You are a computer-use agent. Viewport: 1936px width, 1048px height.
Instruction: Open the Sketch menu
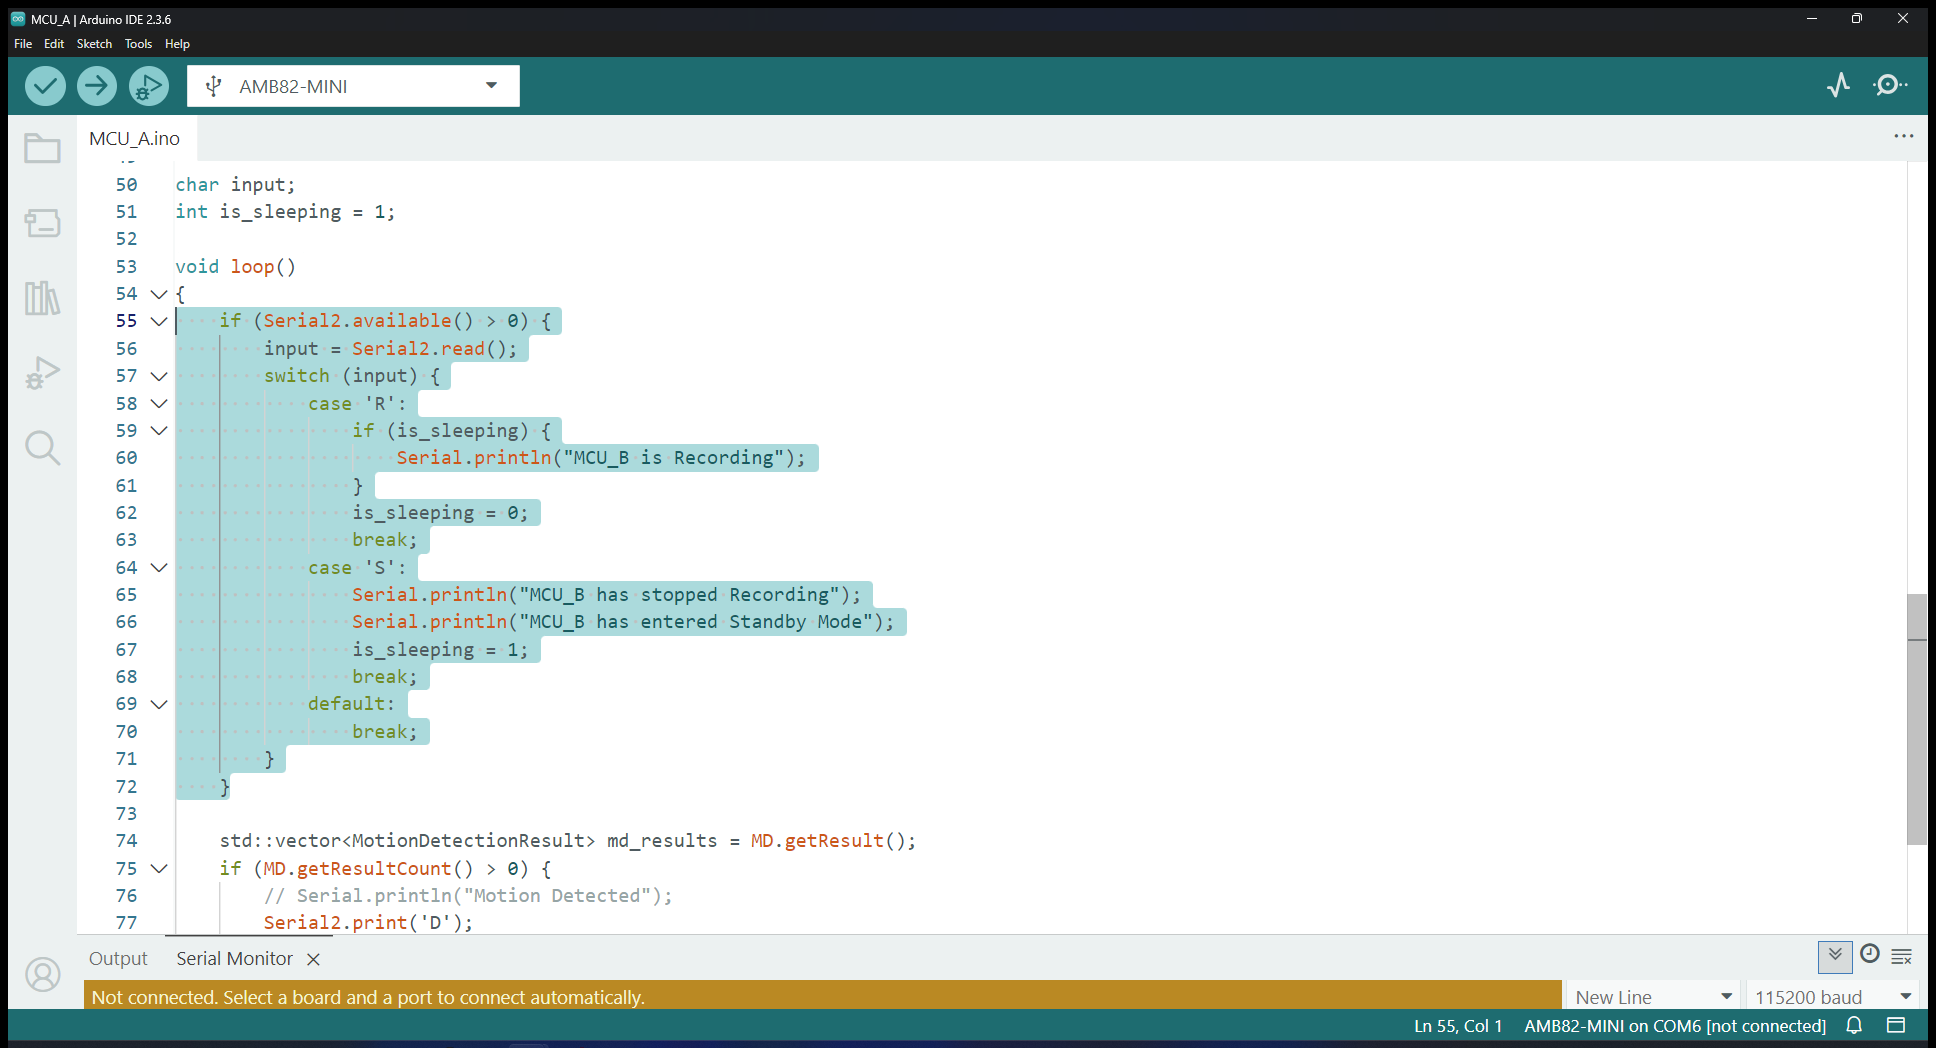[94, 44]
